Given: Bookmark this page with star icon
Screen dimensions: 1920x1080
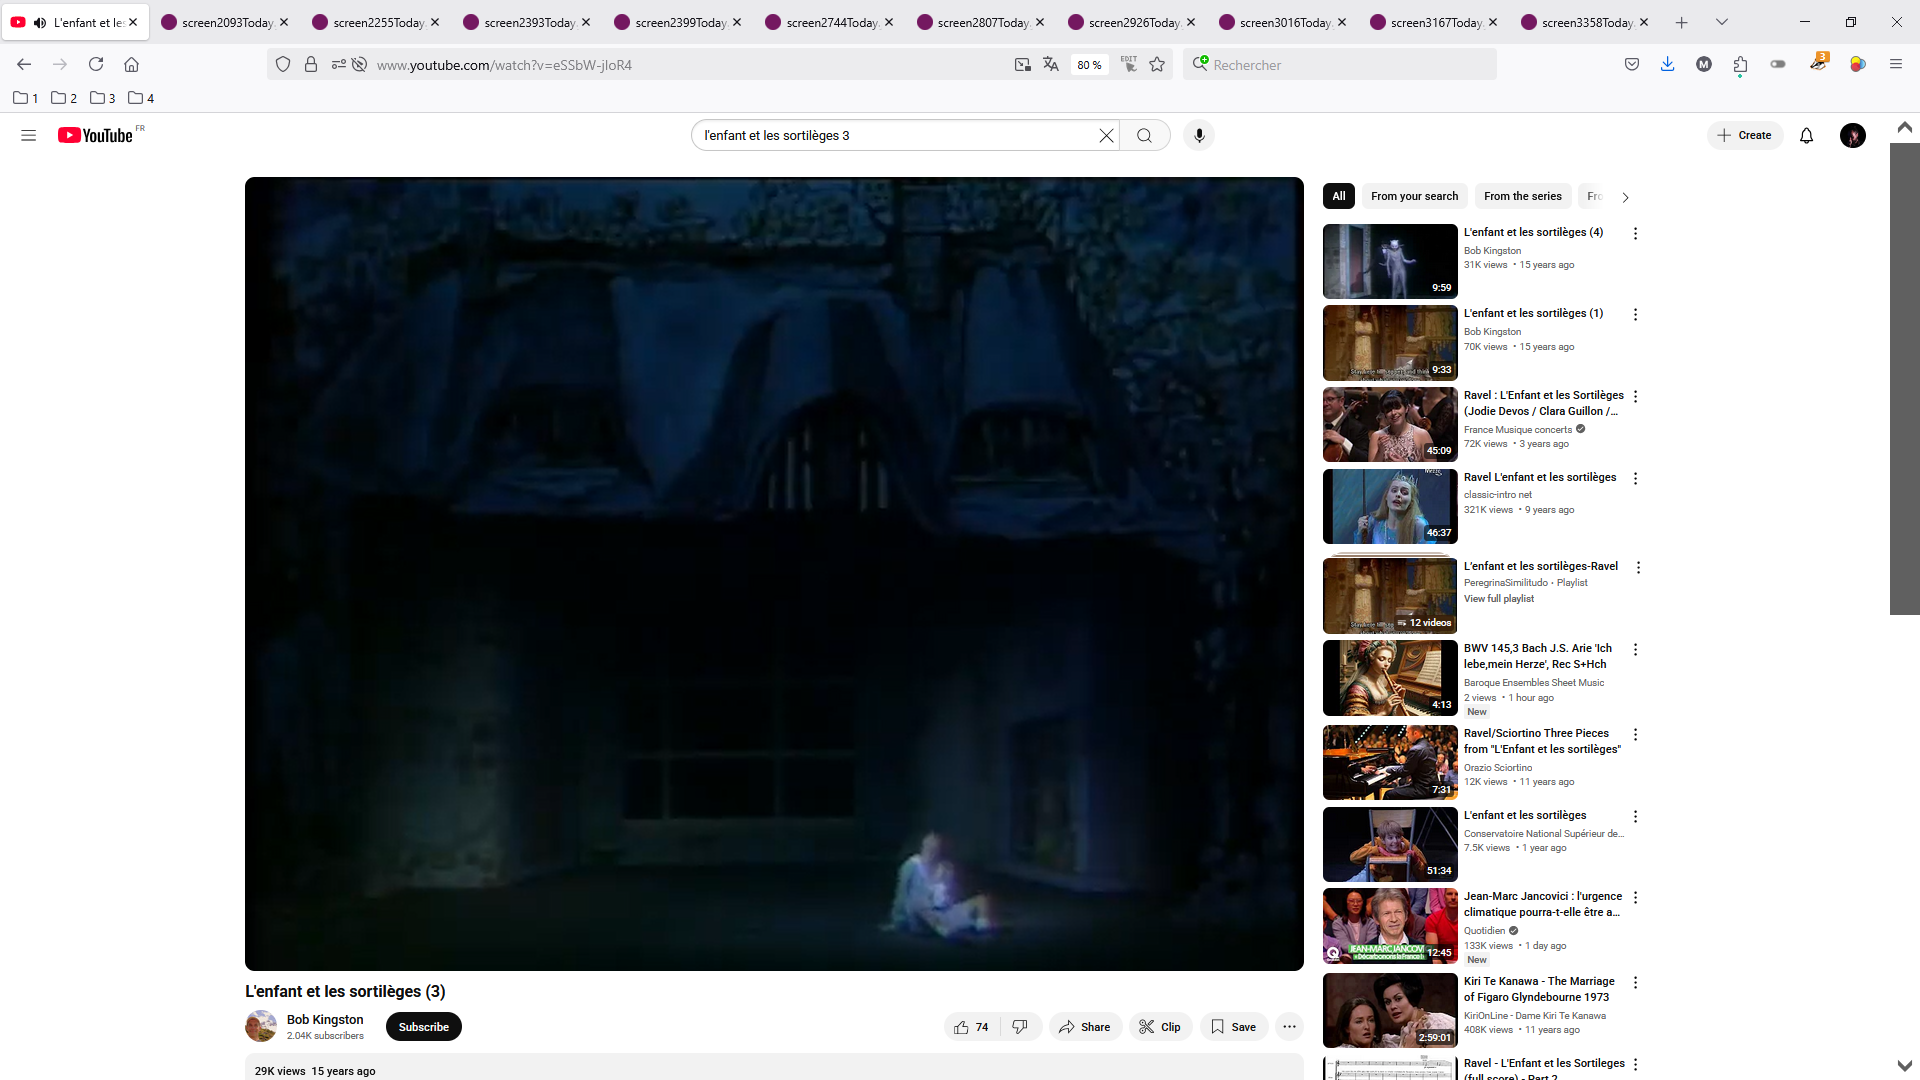Looking at the screenshot, I should 1157,65.
